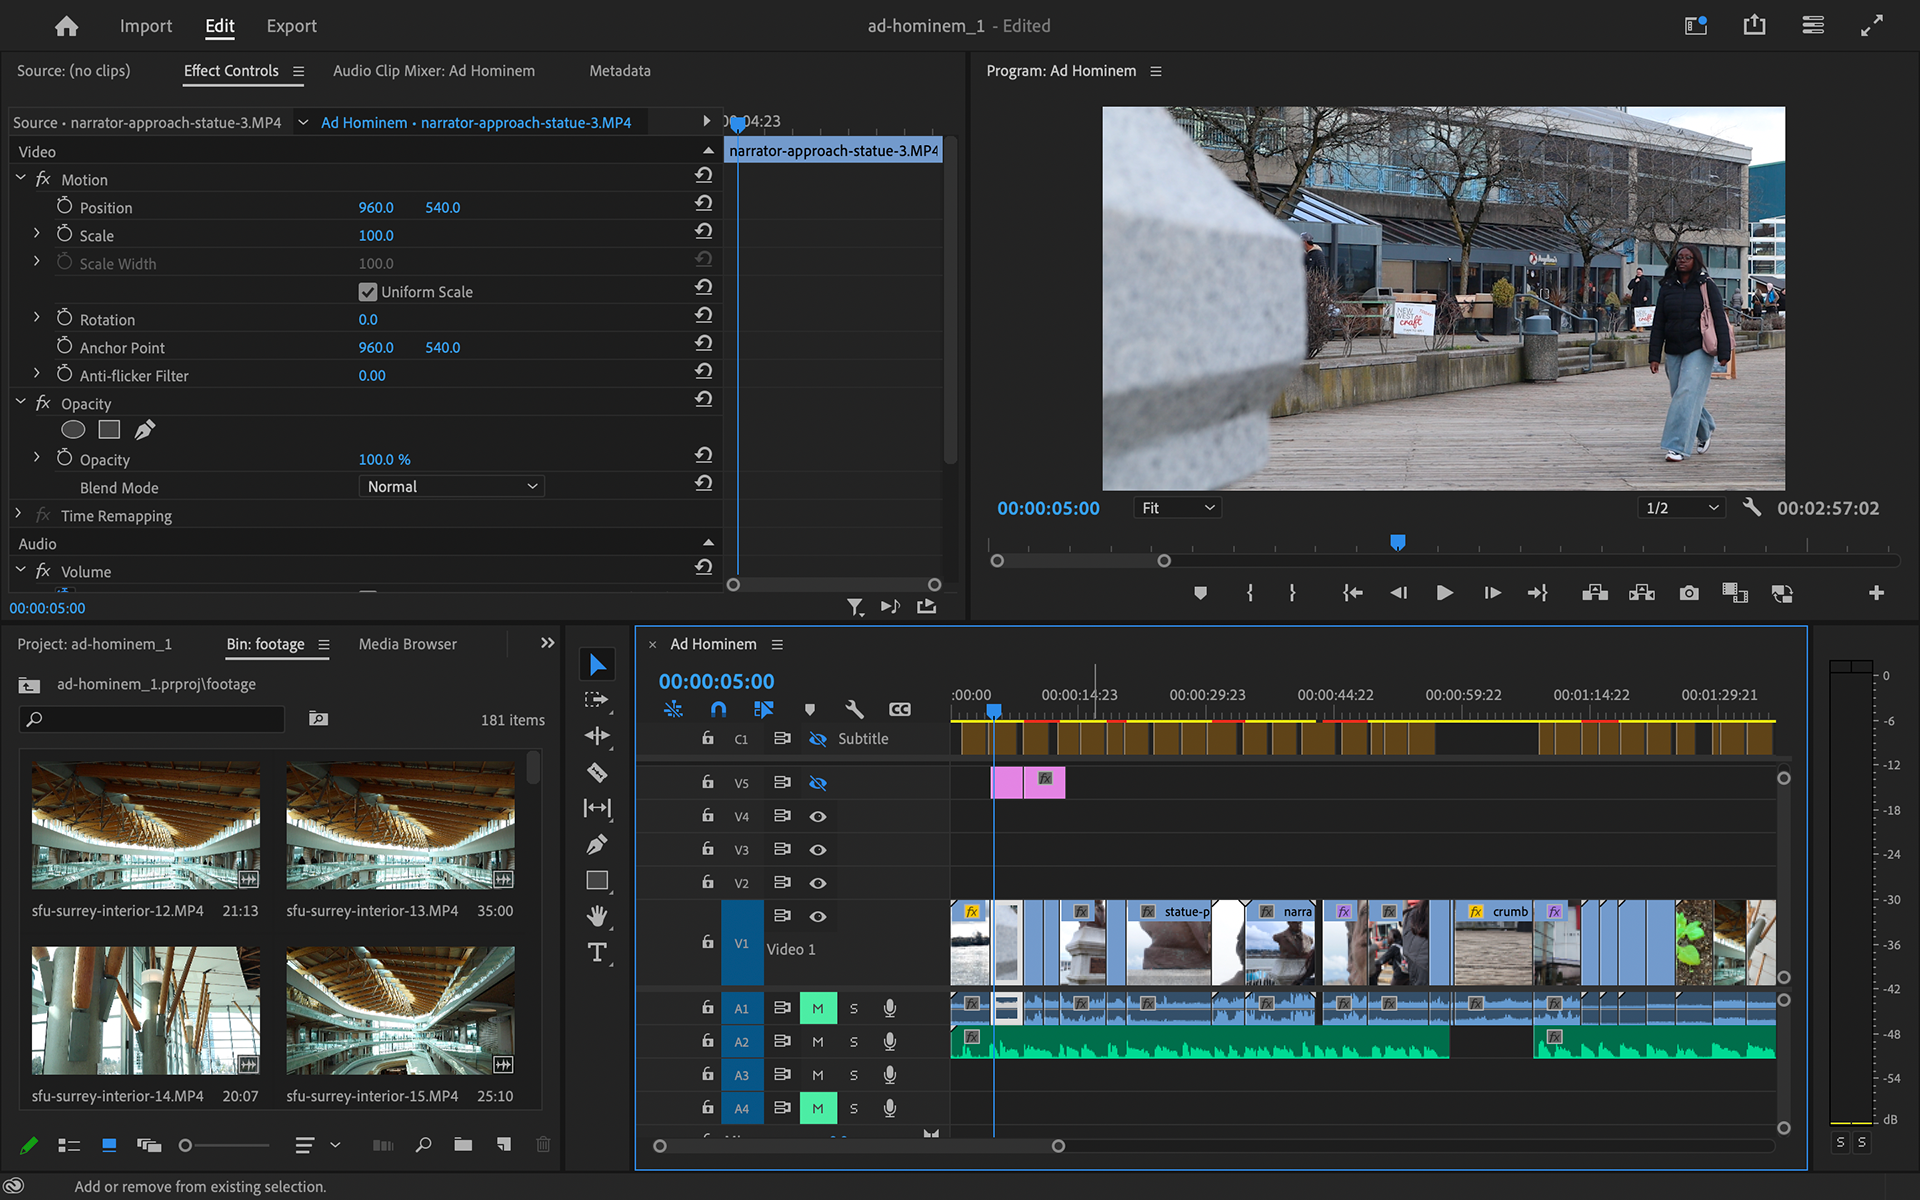Open the Media Browser tab
This screenshot has height=1200, width=1920.
point(408,644)
